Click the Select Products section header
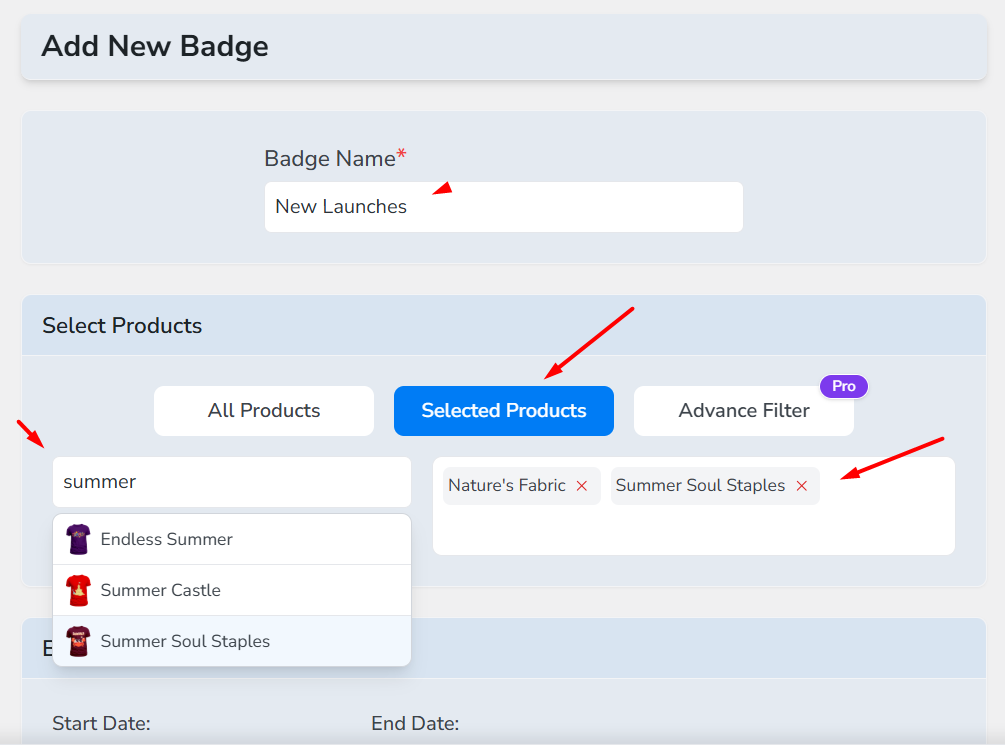 [122, 326]
